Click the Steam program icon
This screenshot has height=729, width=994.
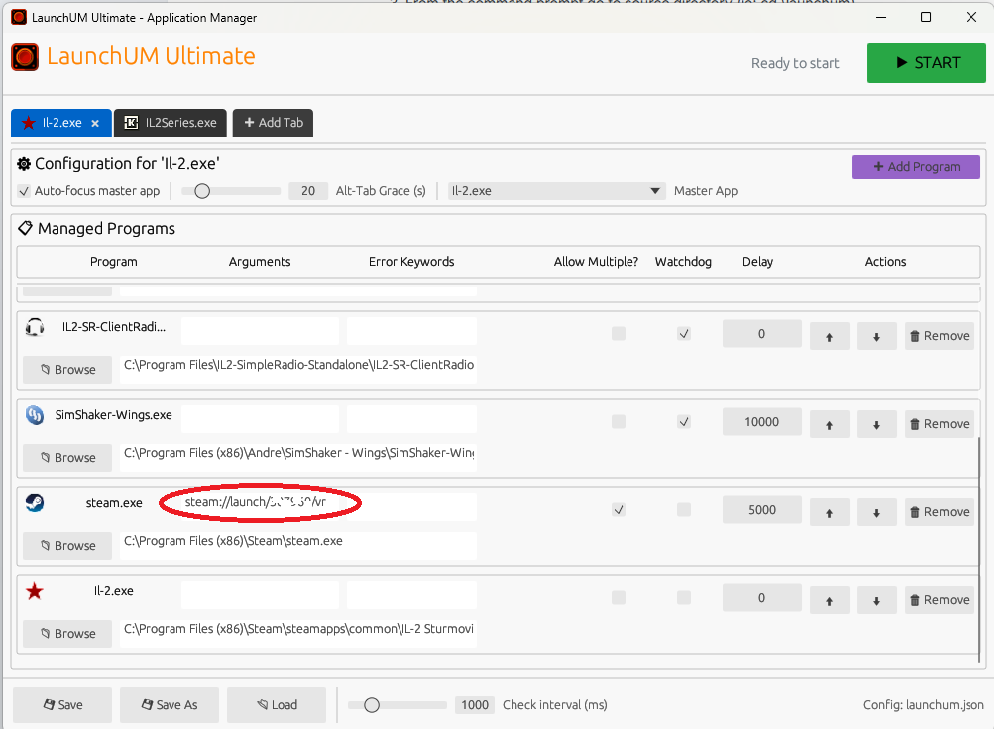pos(35,503)
